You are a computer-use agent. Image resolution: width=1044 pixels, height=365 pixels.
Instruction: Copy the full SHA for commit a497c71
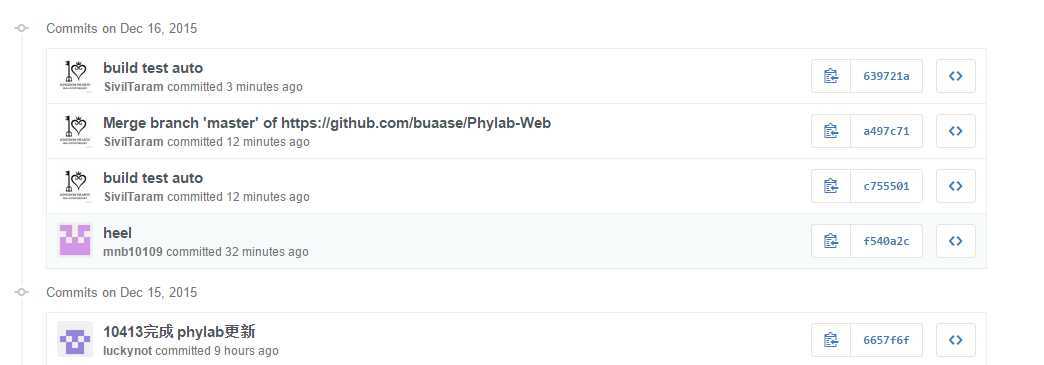pos(831,131)
